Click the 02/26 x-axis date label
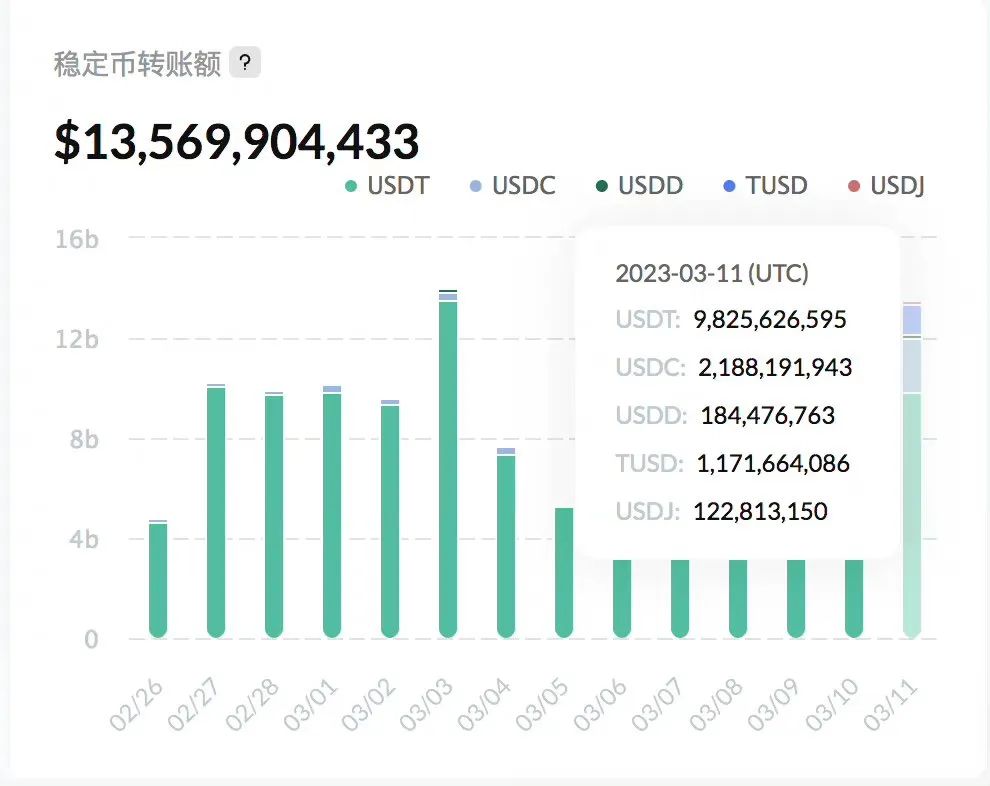The height and width of the screenshot is (786, 990). [x=136, y=705]
